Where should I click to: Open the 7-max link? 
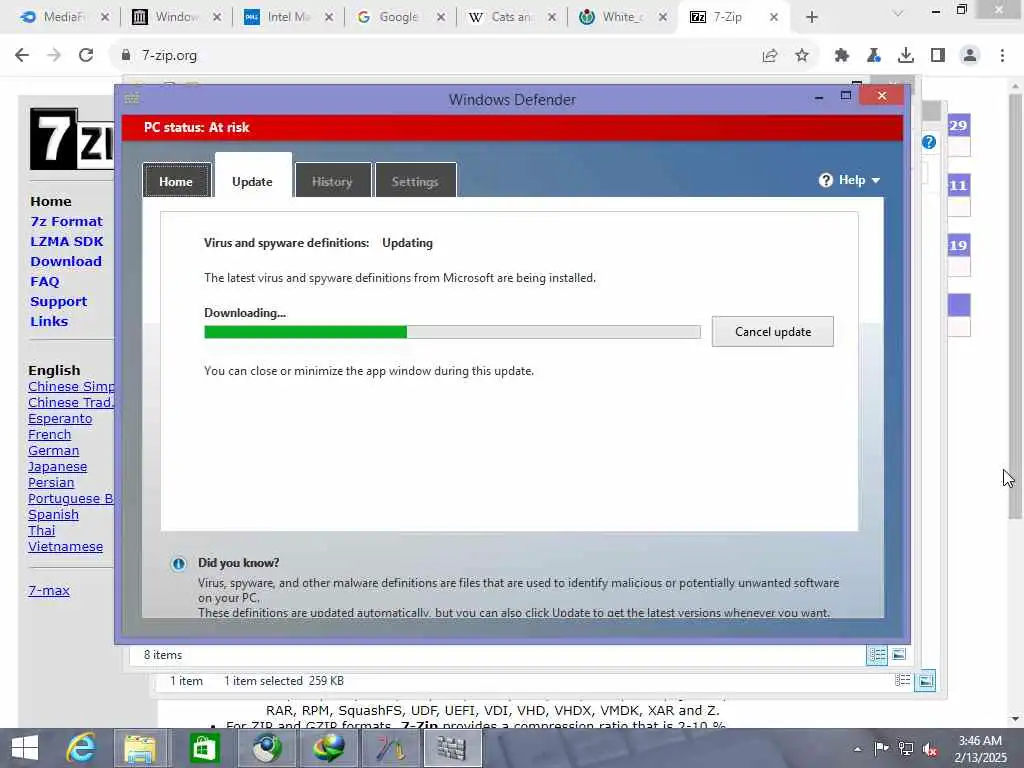pyautogui.click(x=49, y=590)
